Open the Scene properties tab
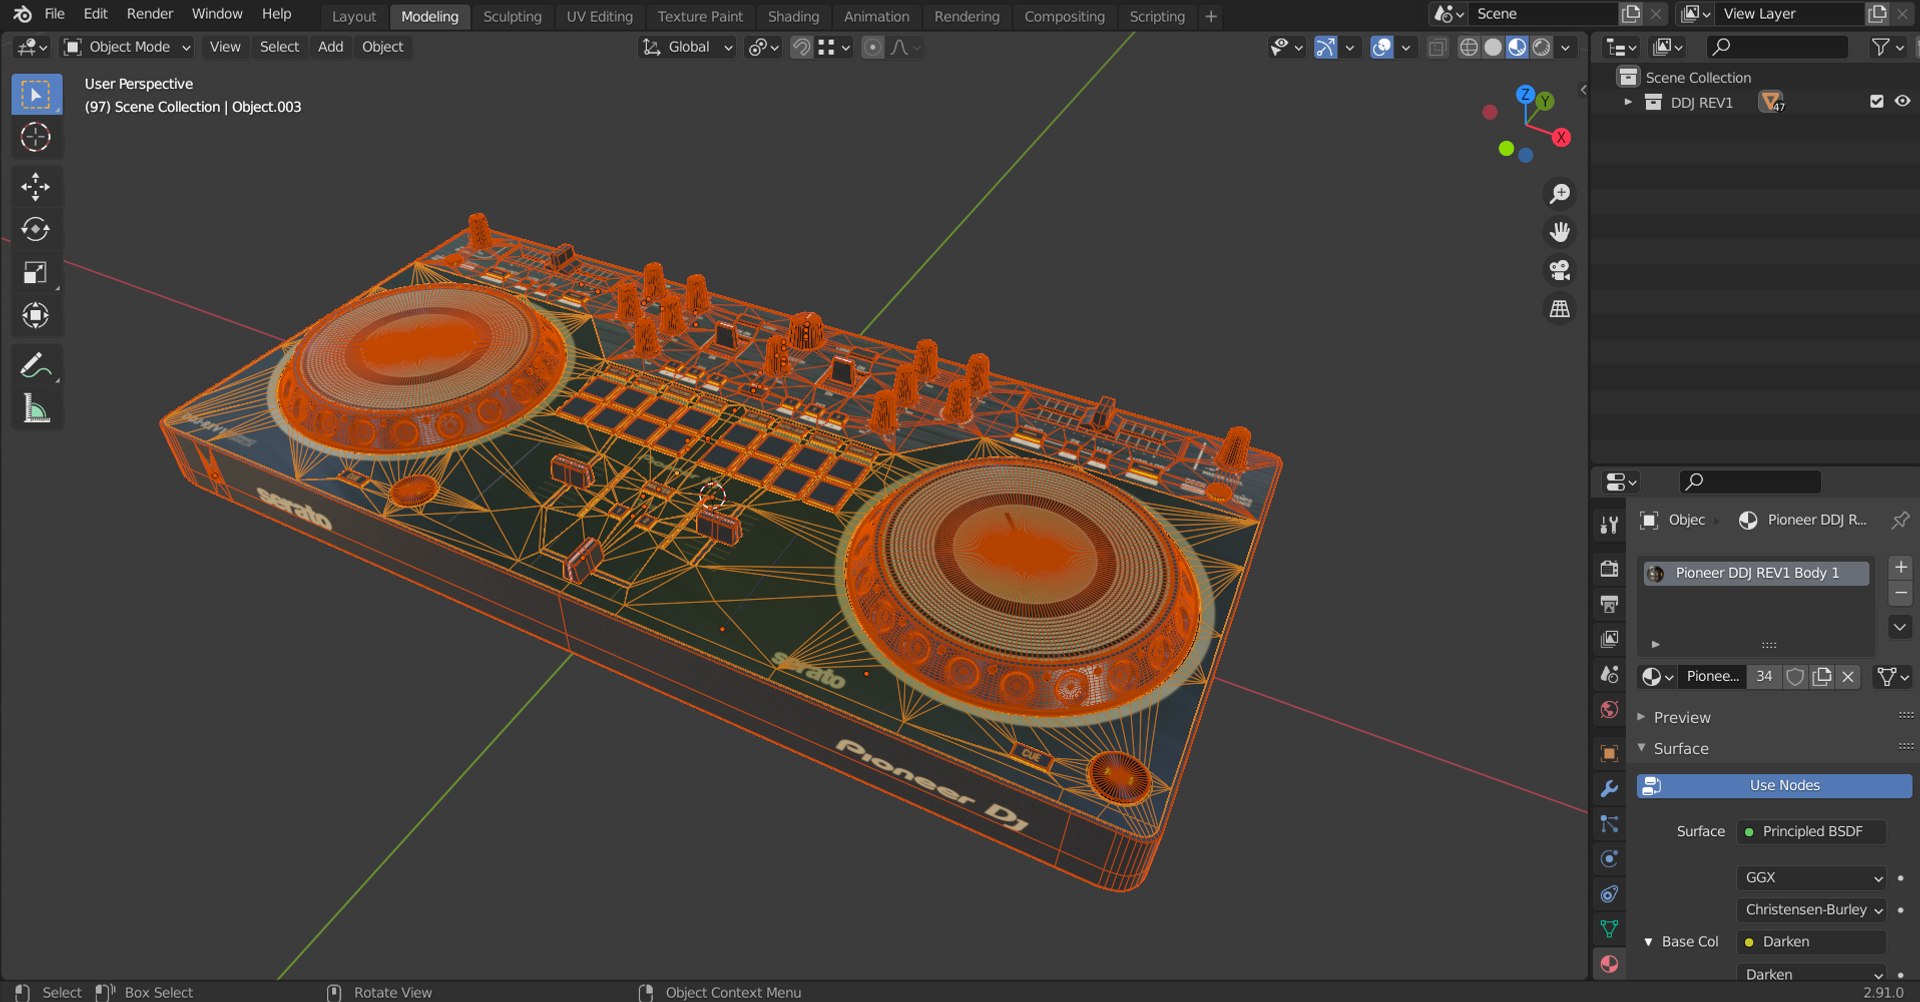Viewport: 1920px width, 1002px height. tap(1609, 674)
